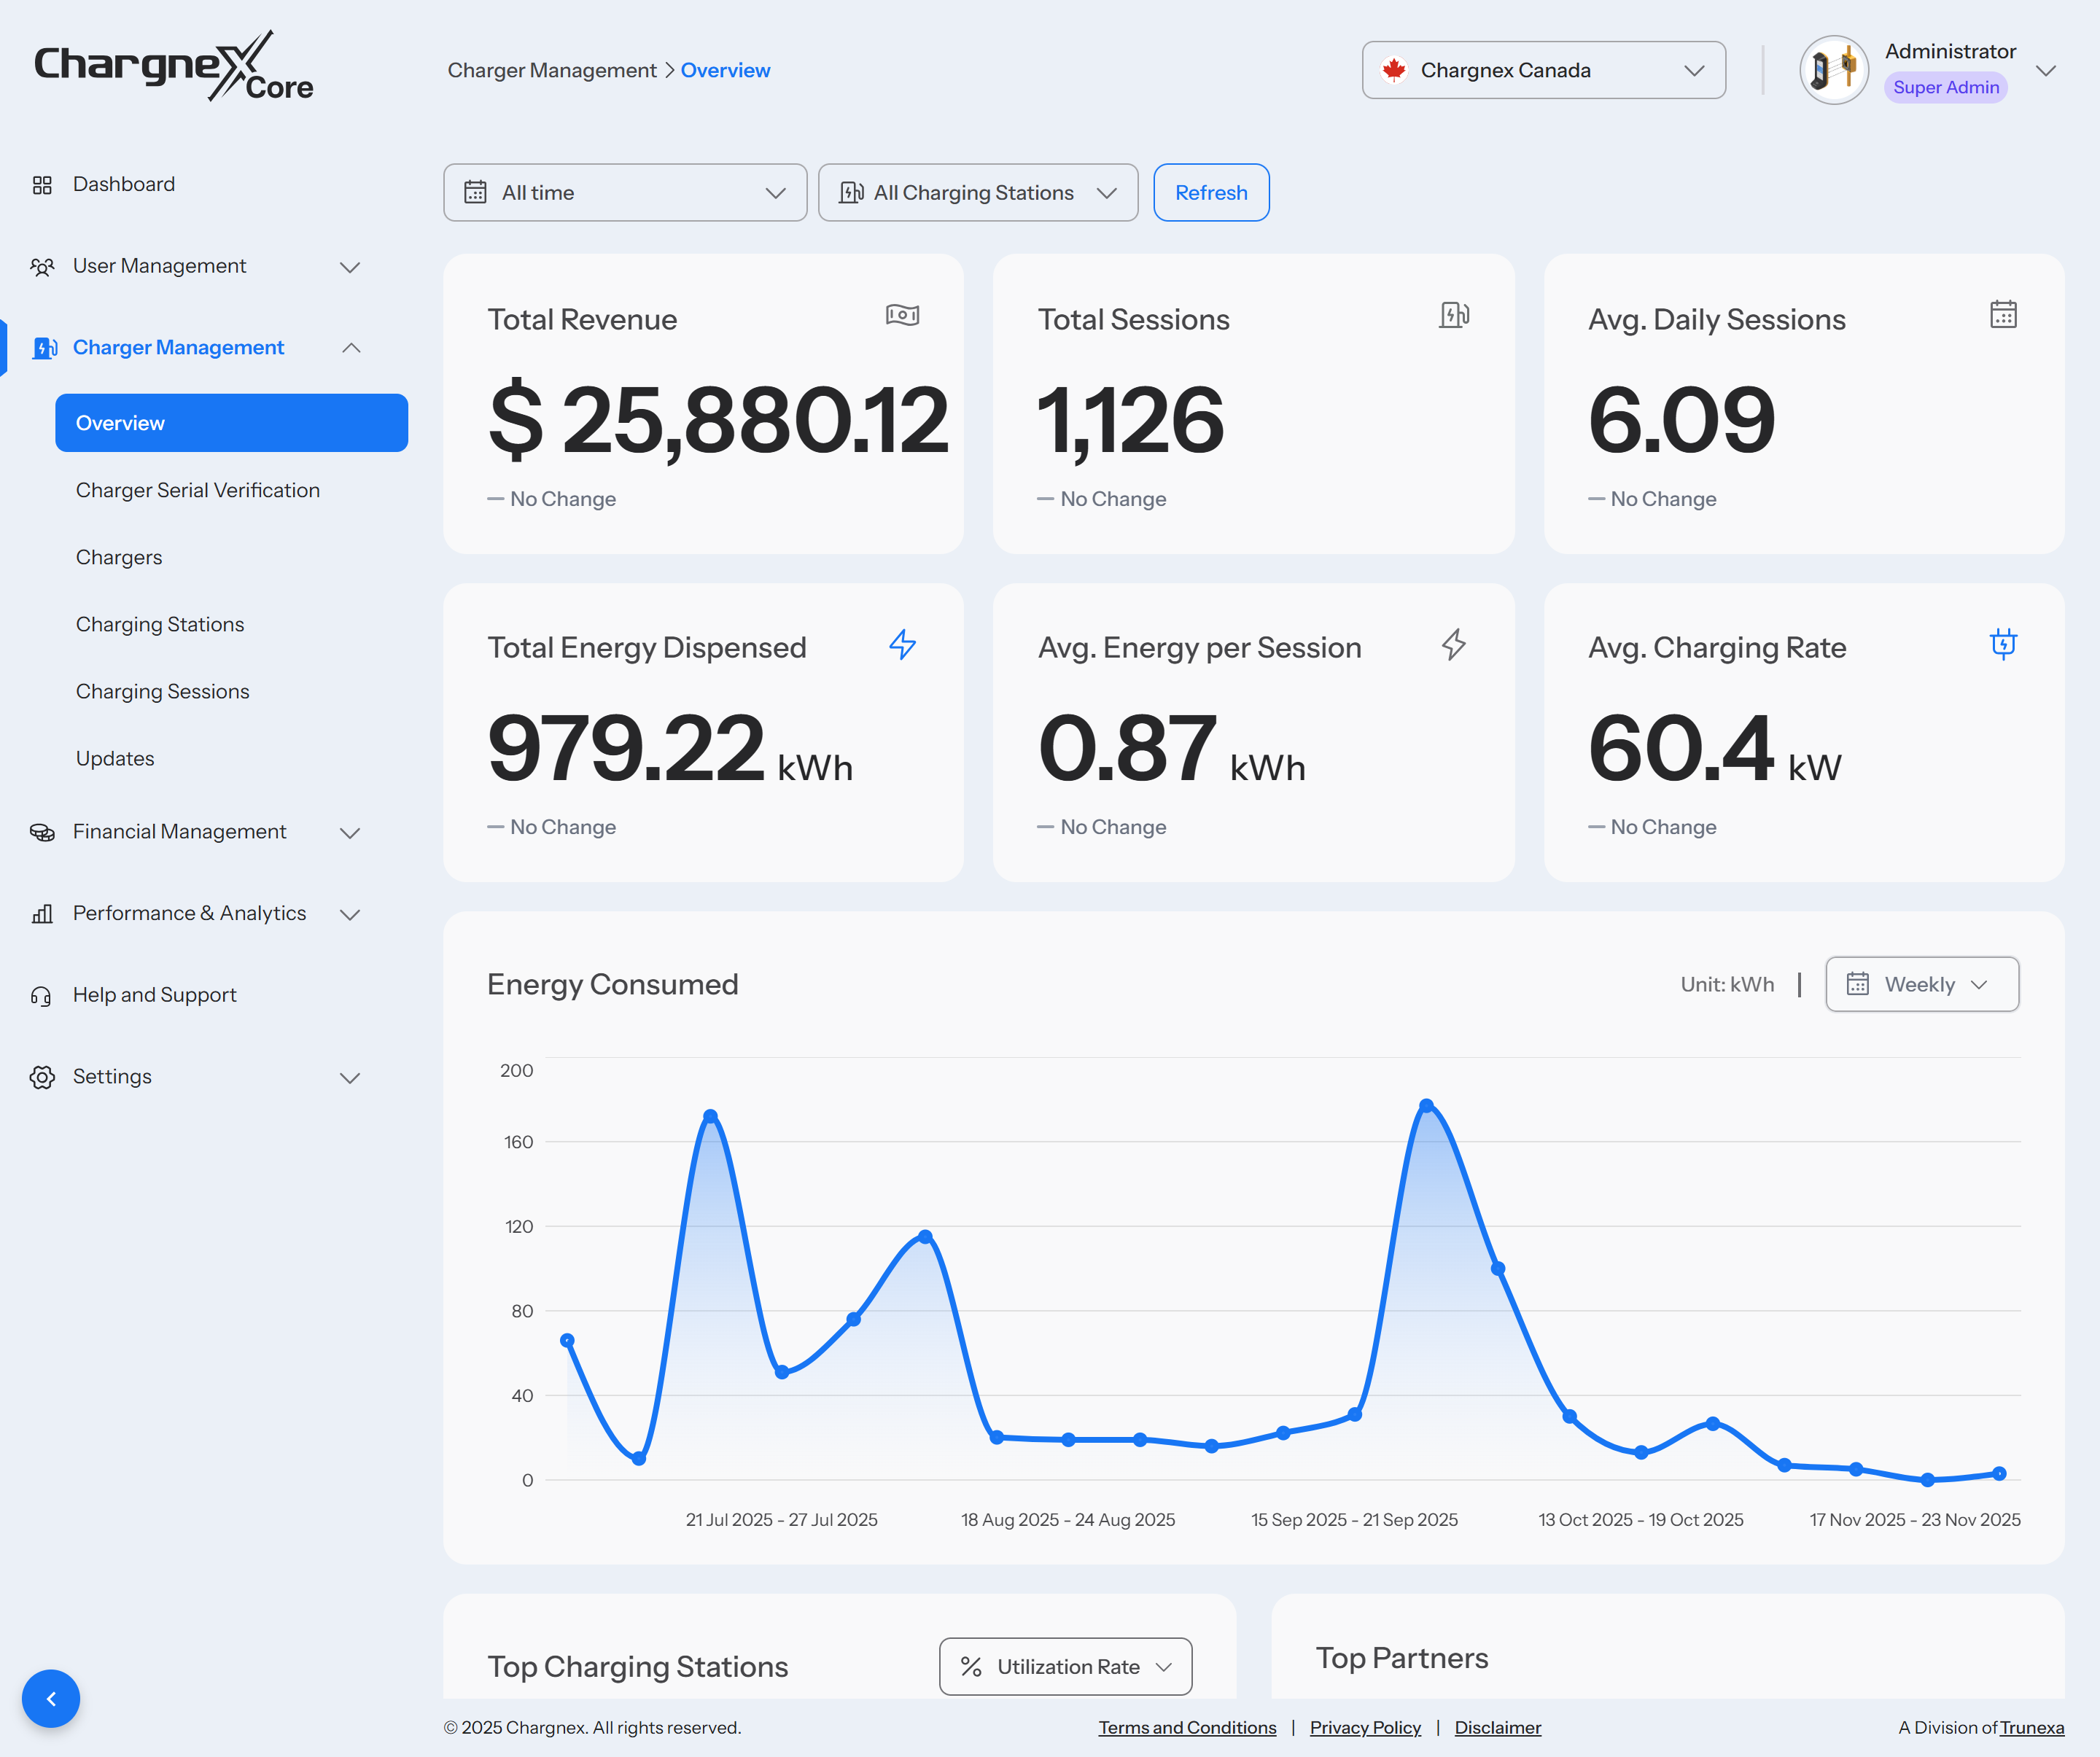Click the Avg. Charging Rate plug icon
This screenshot has width=2100, height=1757.
(2002, 644)
